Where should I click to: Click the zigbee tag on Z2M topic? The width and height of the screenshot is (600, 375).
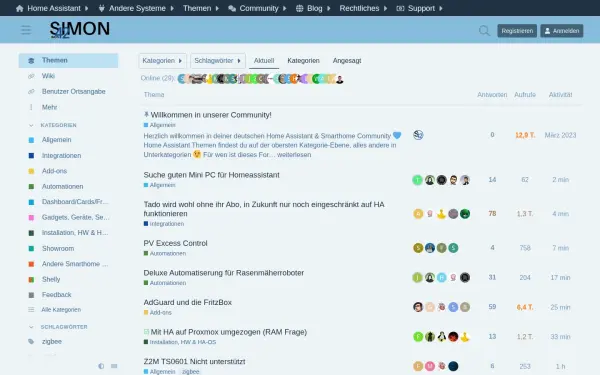(190, 372)
